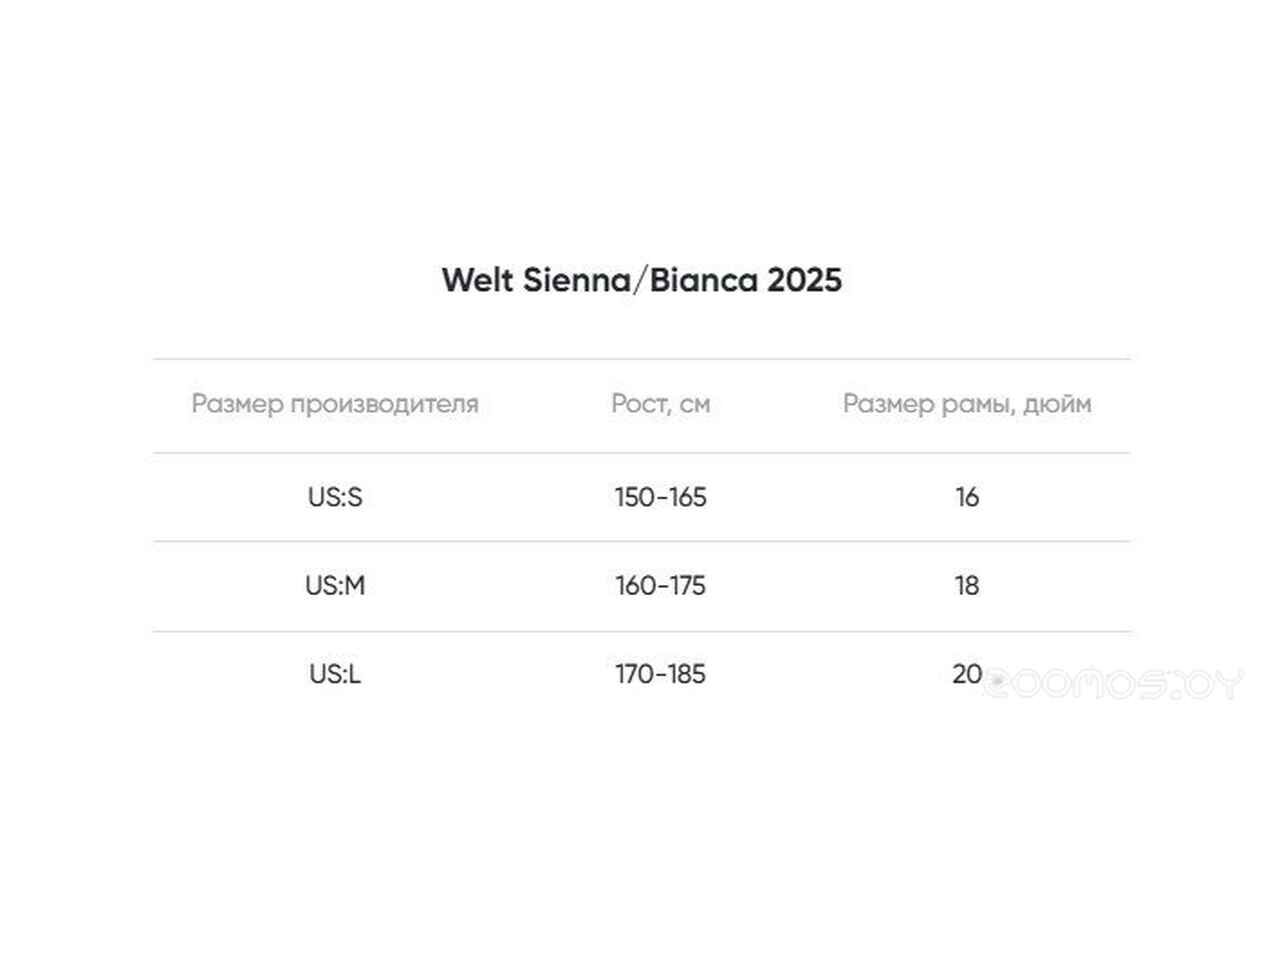Click the word "Welt" in the title
The height and width of the screenshot is (960, 1280).
coord(477,280)
